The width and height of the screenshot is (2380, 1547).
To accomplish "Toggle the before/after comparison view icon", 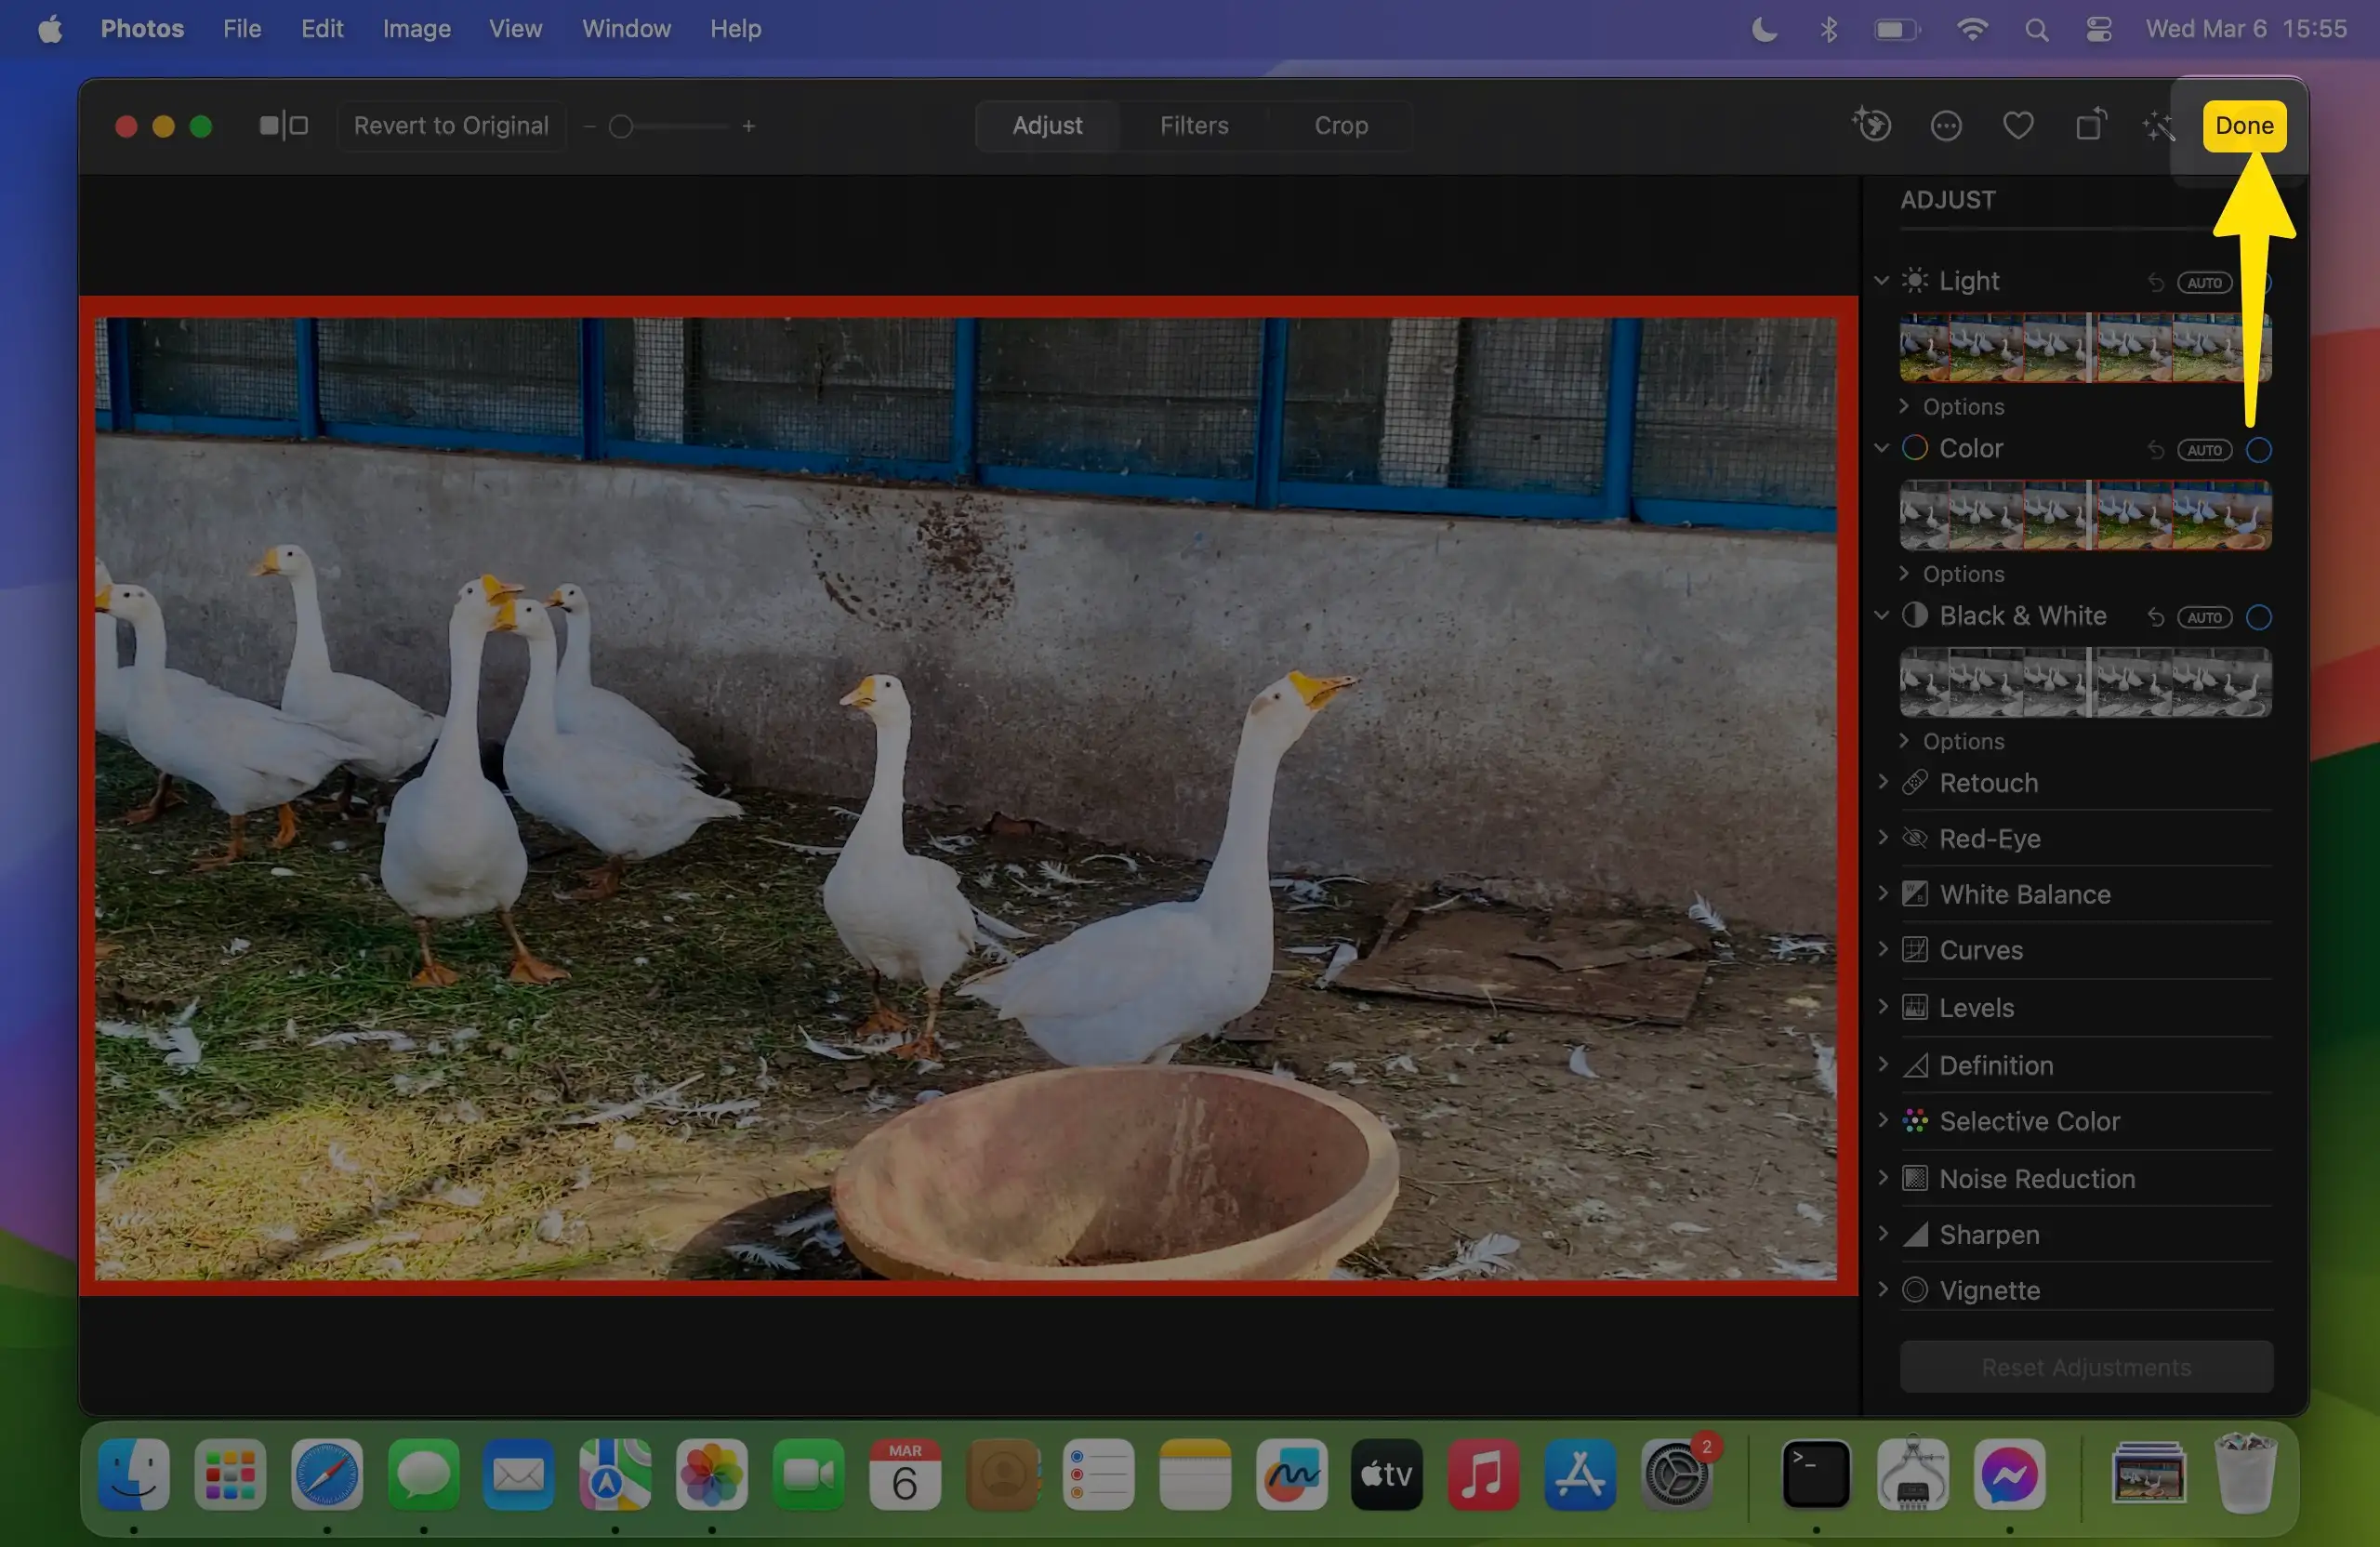I will 283,126.
